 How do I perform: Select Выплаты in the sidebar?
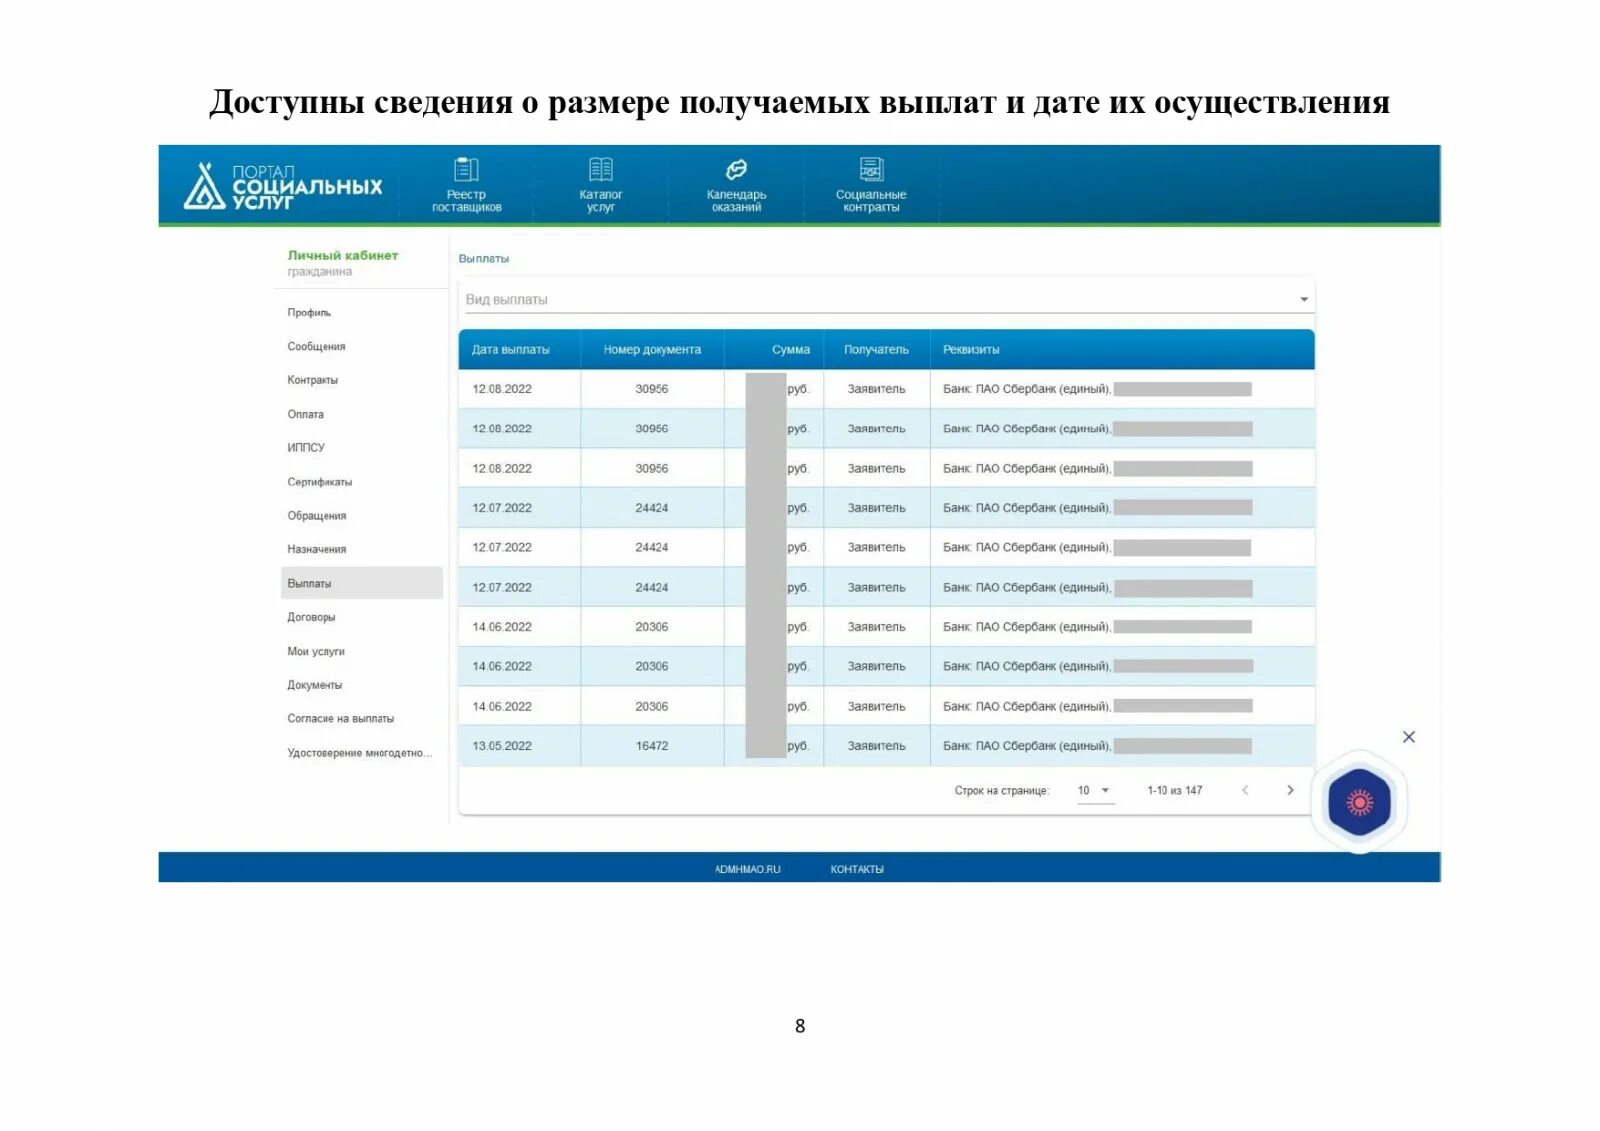click(362, 583)
